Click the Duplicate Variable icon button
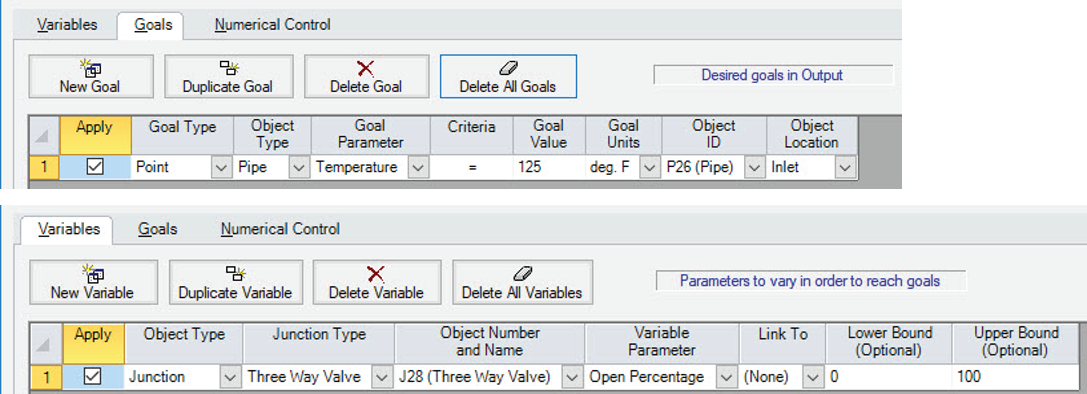Screen dimensions: 1087x394 (236, 273)
